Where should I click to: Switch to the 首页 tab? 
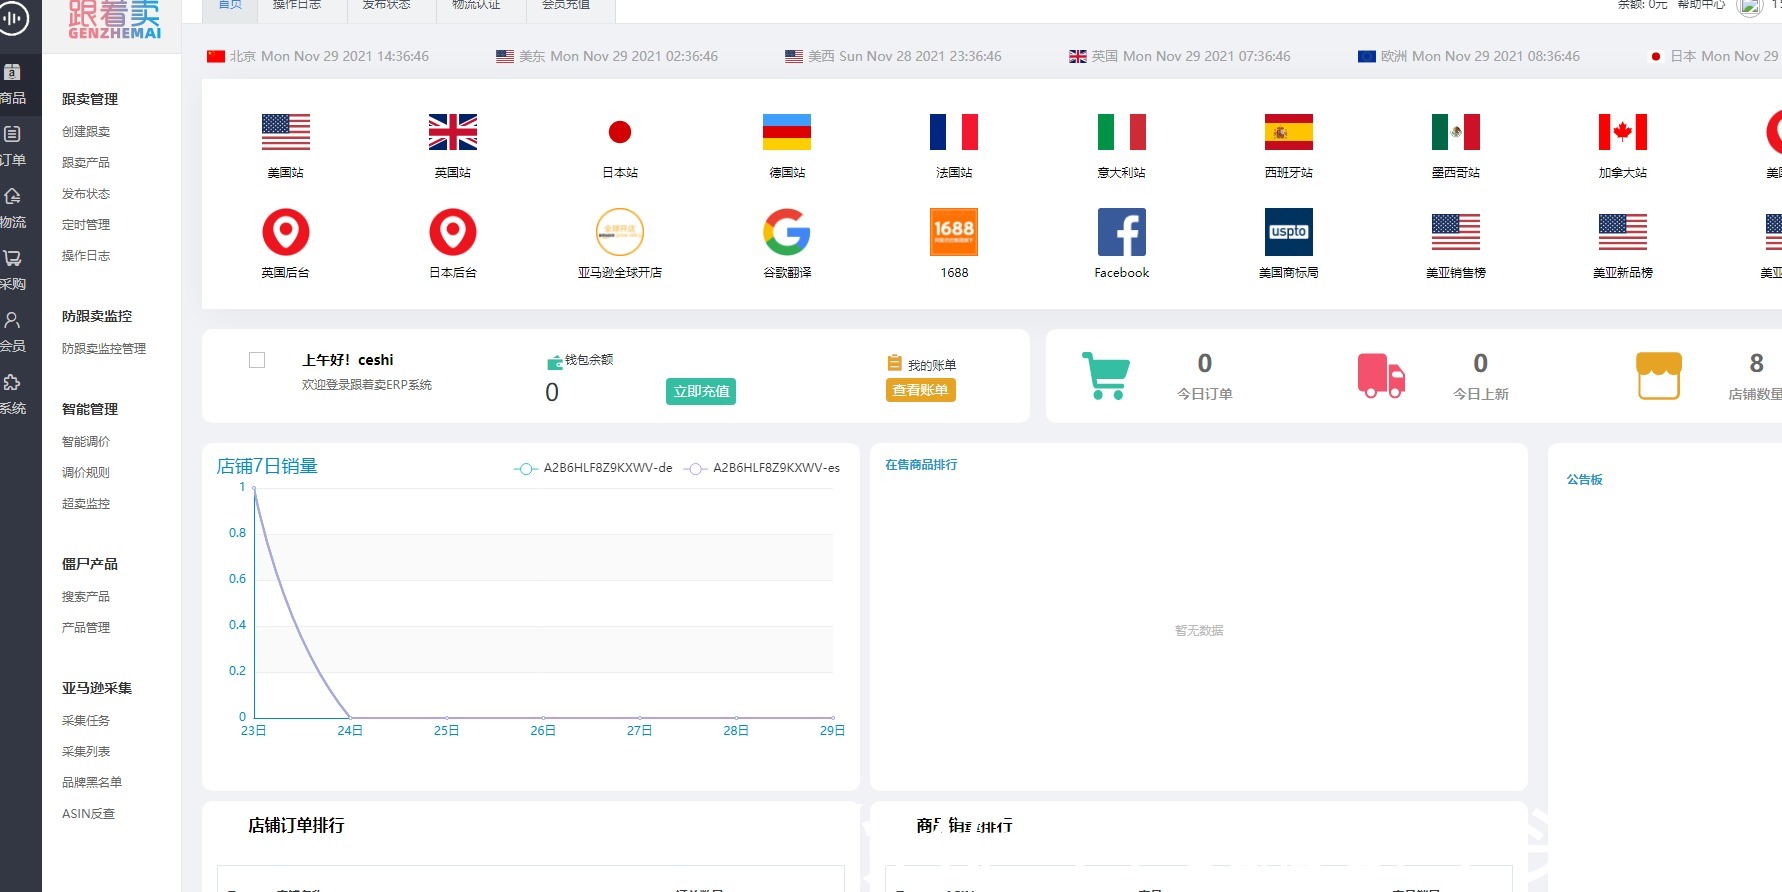230,6
